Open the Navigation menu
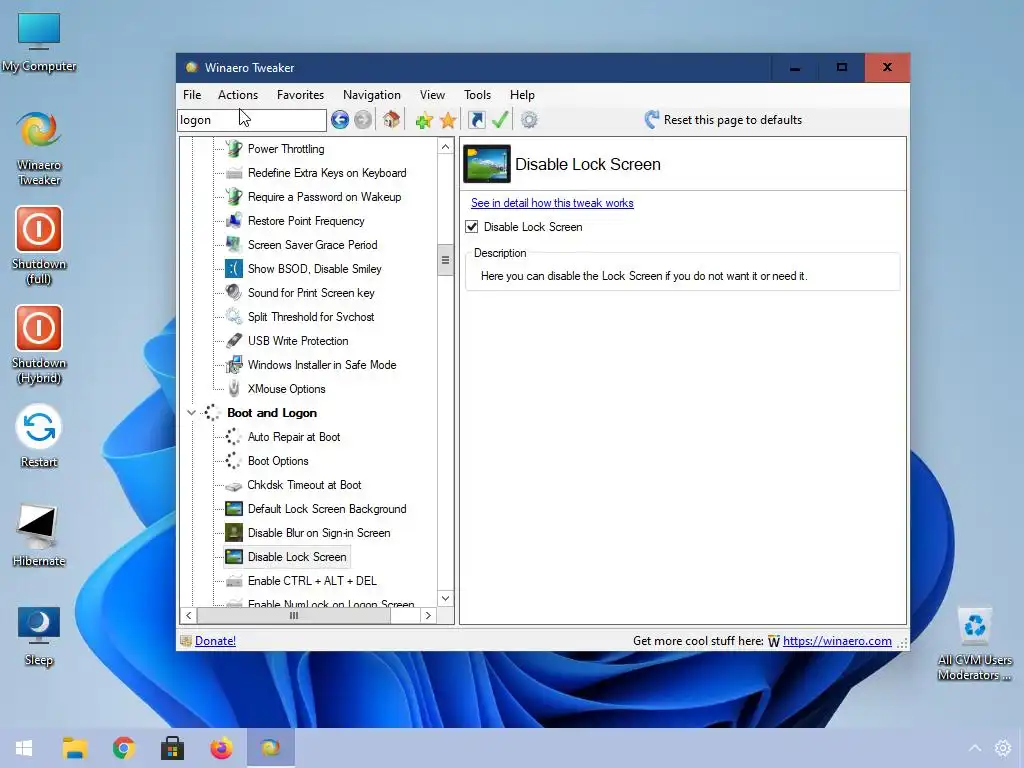 (372, 95)
